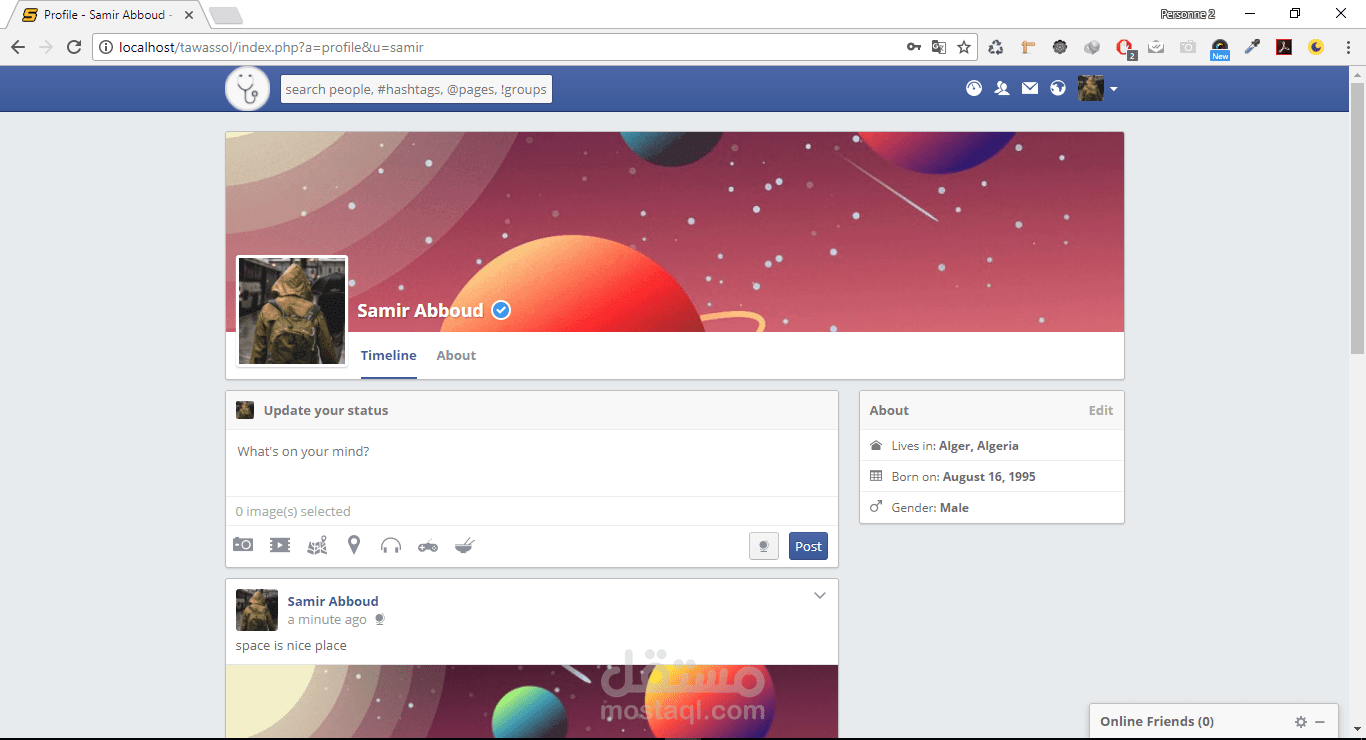Click the Opera extension with badge 2
This screenshot has height=740, width=1366.
(1125, 48)
